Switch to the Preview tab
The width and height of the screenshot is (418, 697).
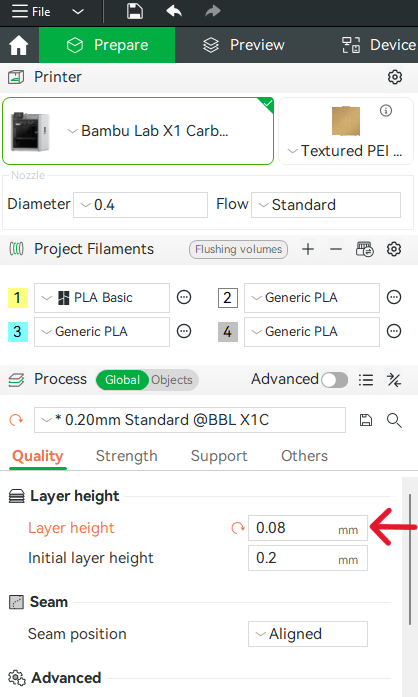(x=244, y=45)
